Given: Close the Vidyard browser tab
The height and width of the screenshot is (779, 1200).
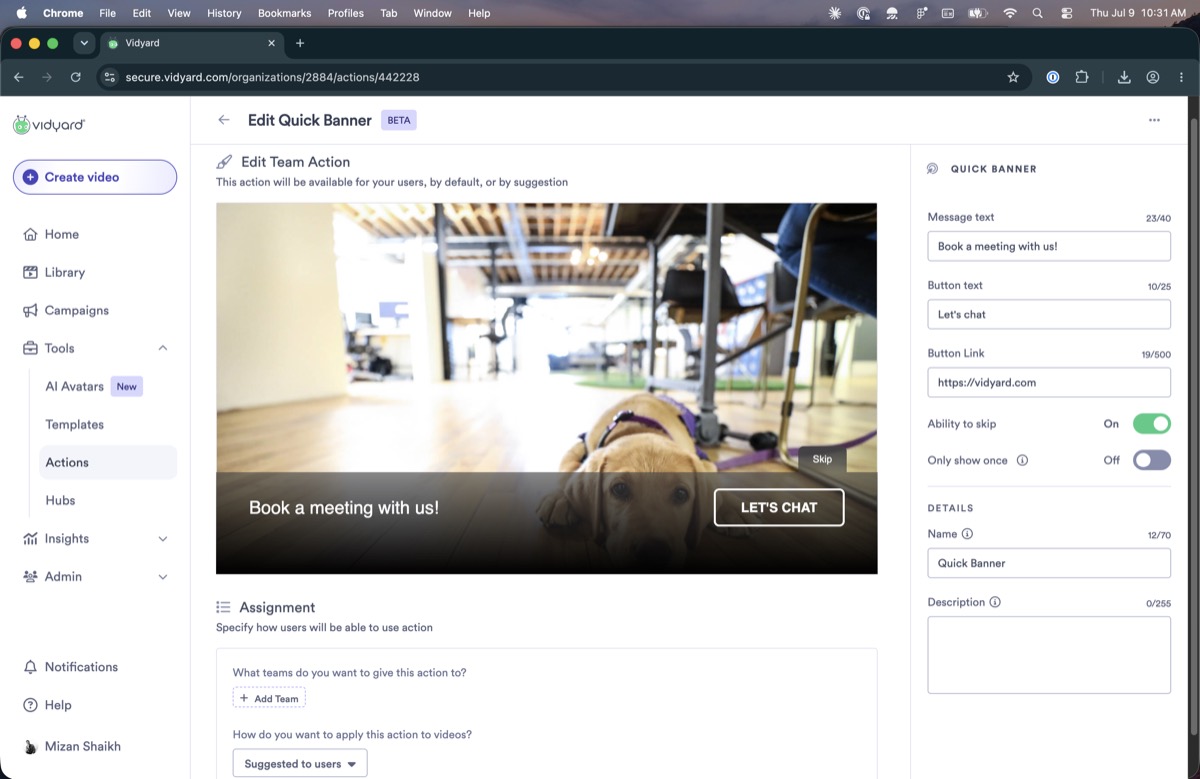Looking at the screenshot, I should tap(272, 43).
